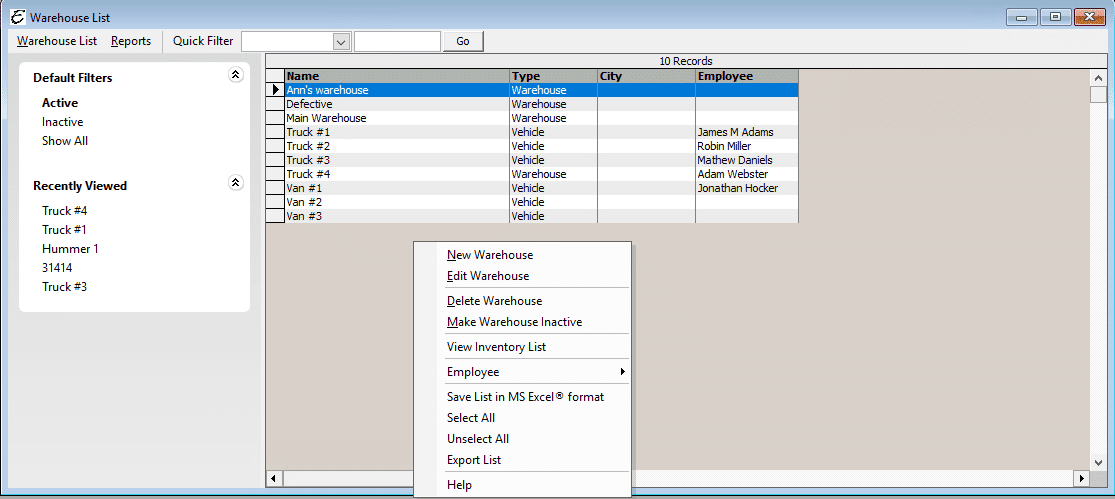Click the Quick Filter text input field
The width and height of the screenshot is (1115, 499).
pyautogui.click(x=398, y=41)
